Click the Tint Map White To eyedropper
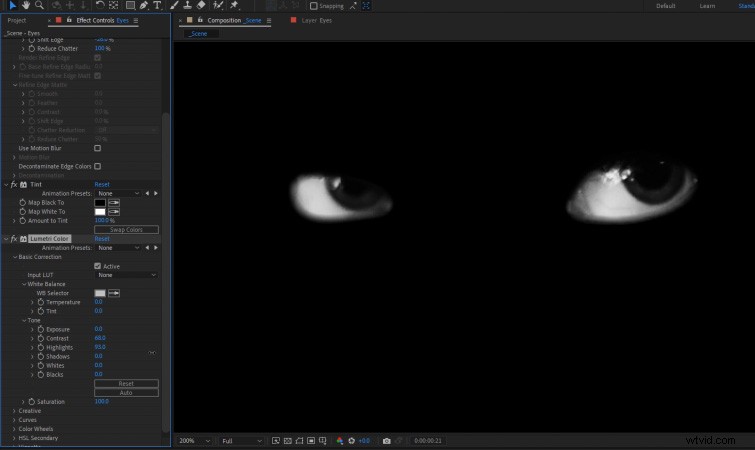The width and height of the screenshot is (755, 450). coord(114,212)
